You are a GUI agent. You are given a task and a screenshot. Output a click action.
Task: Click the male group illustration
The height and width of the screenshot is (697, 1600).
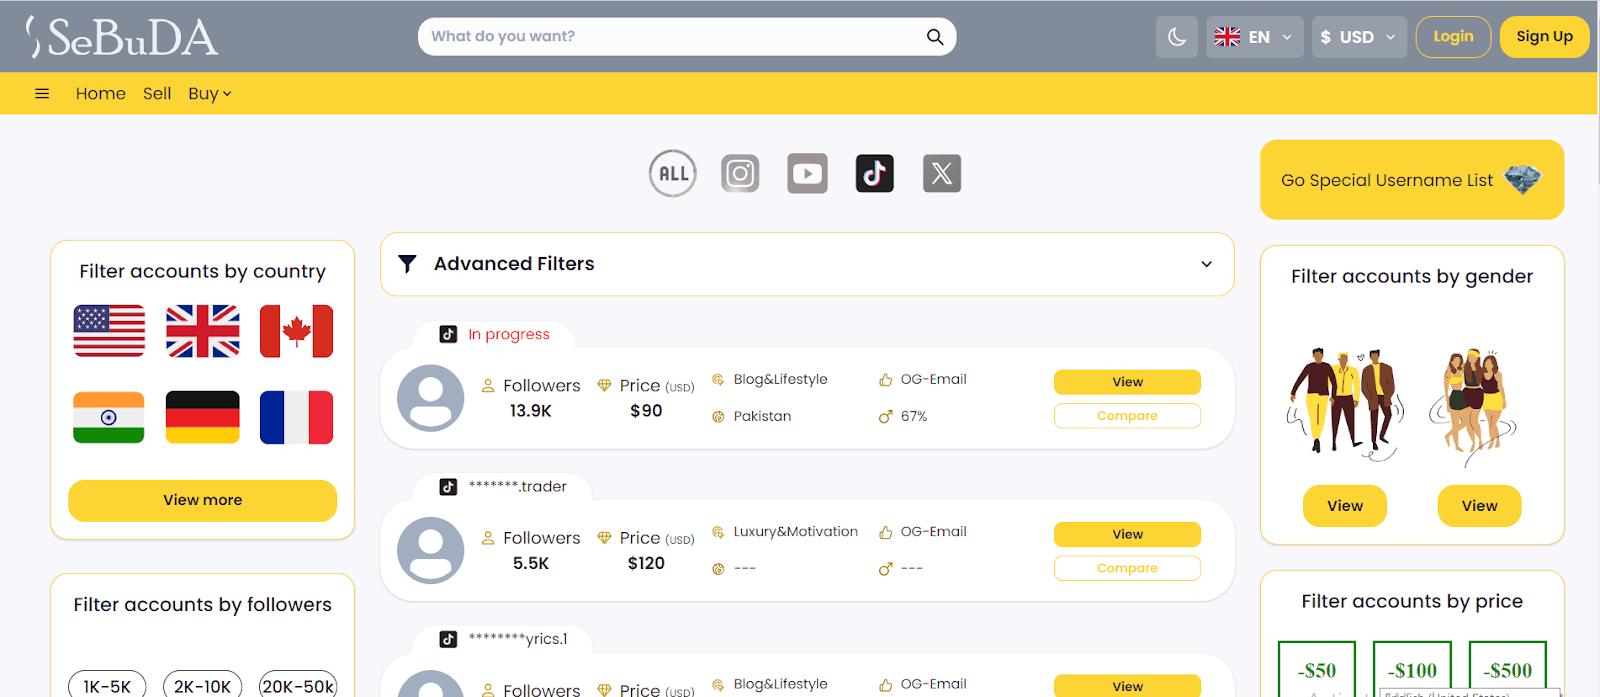(1345, 404)
